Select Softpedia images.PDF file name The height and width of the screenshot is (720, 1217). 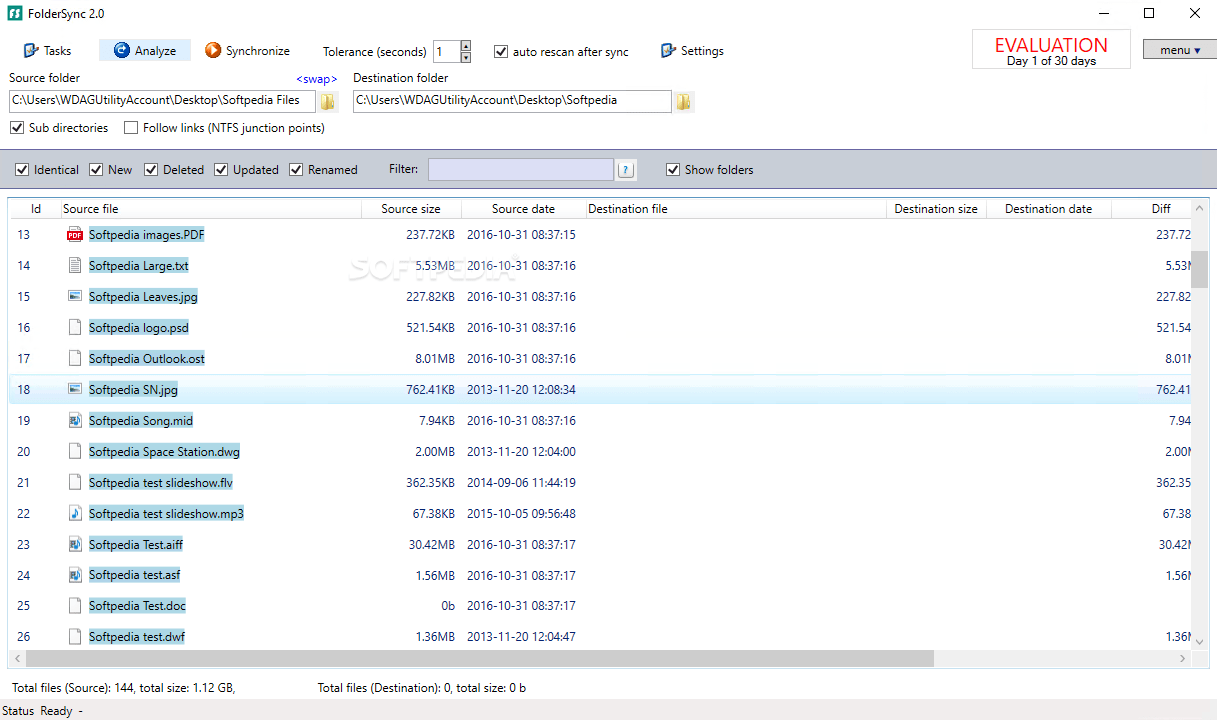(x=147, y=235)
